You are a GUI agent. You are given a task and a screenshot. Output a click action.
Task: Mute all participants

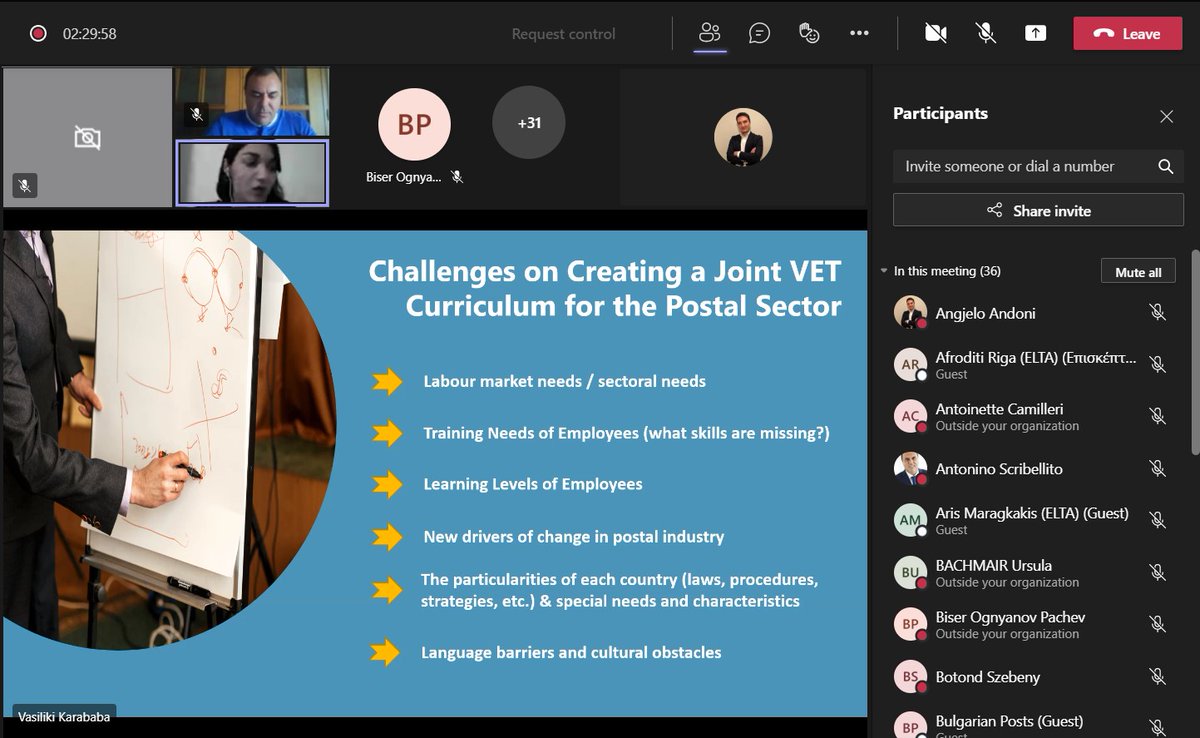pyautogui.click(x=1138, y=271)
